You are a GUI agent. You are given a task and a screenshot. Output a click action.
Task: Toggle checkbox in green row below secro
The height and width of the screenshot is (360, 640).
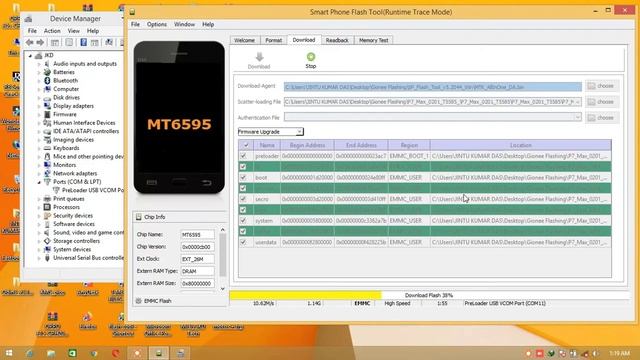tap(243, 210)
